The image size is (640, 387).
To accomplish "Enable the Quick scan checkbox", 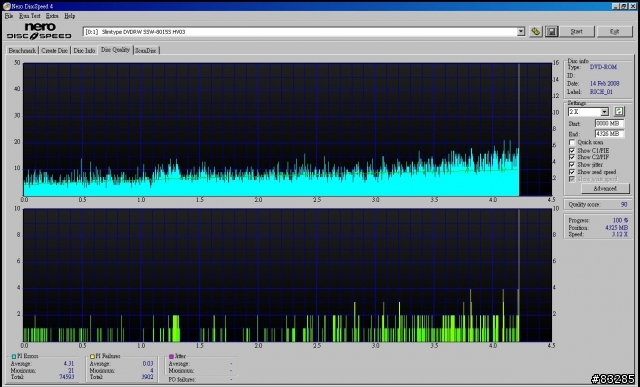I will point(572,142).
